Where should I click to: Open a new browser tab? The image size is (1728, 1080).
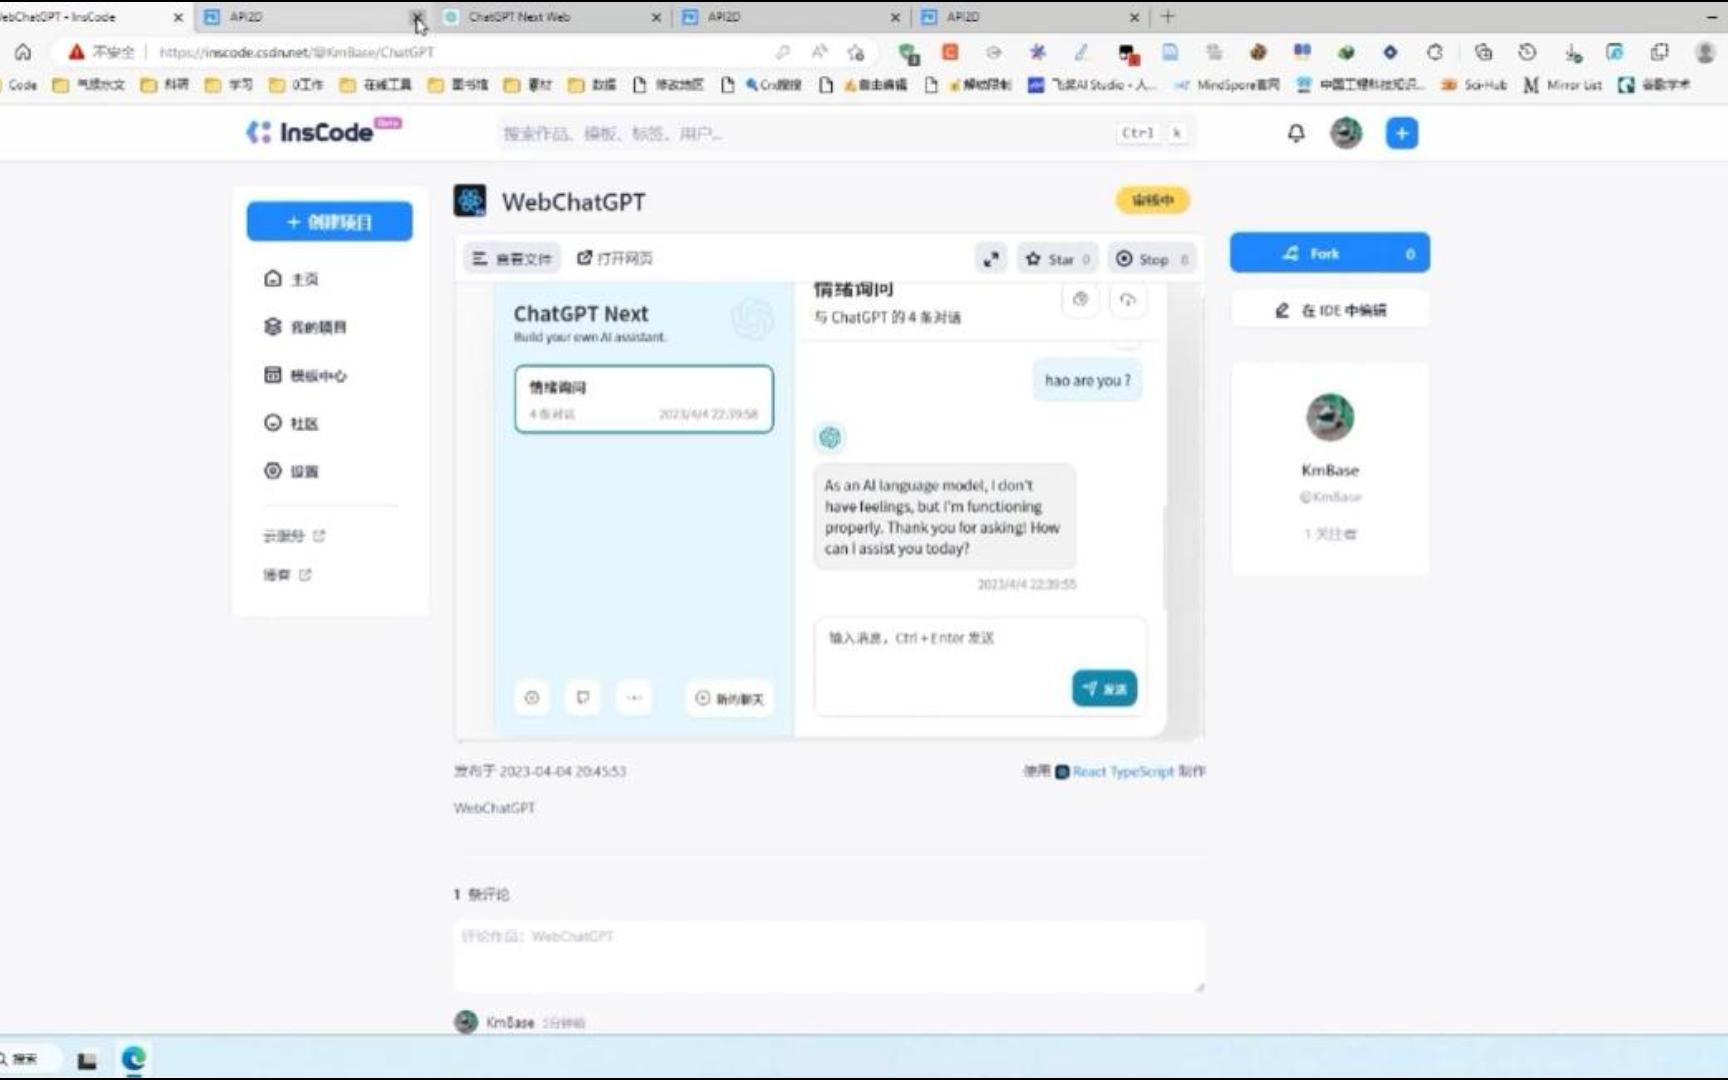pyautogui.click(x=1168, y=17)
